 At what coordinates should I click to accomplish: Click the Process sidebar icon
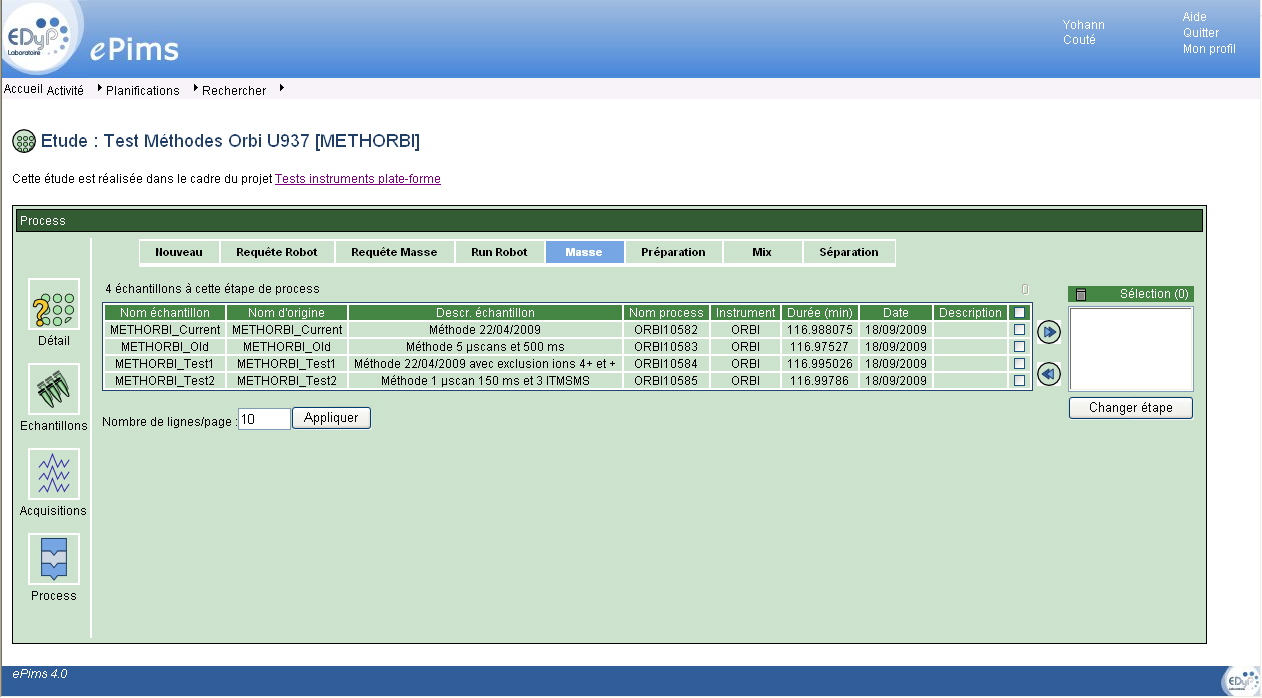pos(54,559)
